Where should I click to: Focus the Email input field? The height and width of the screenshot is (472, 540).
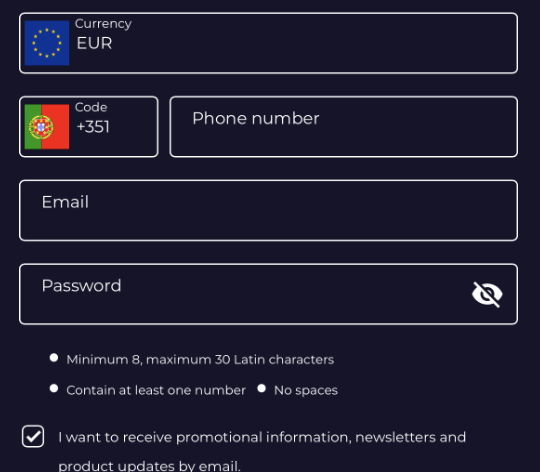click(x=268, y=210)
